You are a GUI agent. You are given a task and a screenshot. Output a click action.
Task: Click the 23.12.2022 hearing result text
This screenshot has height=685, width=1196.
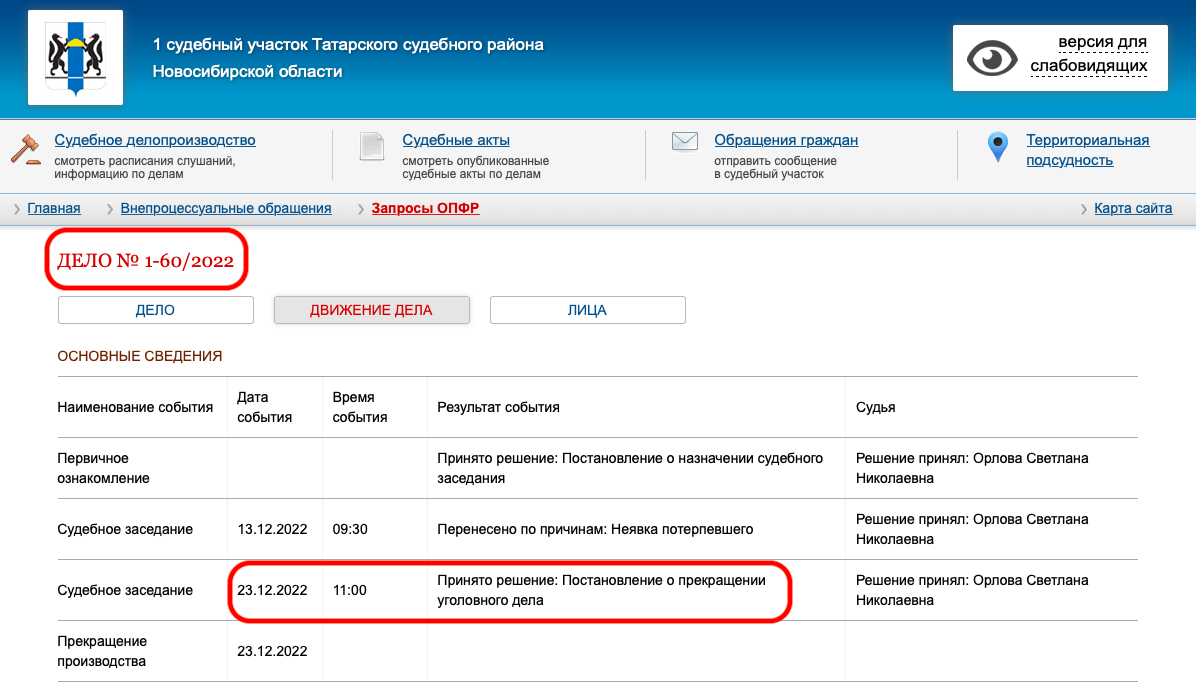click(601, 590)
